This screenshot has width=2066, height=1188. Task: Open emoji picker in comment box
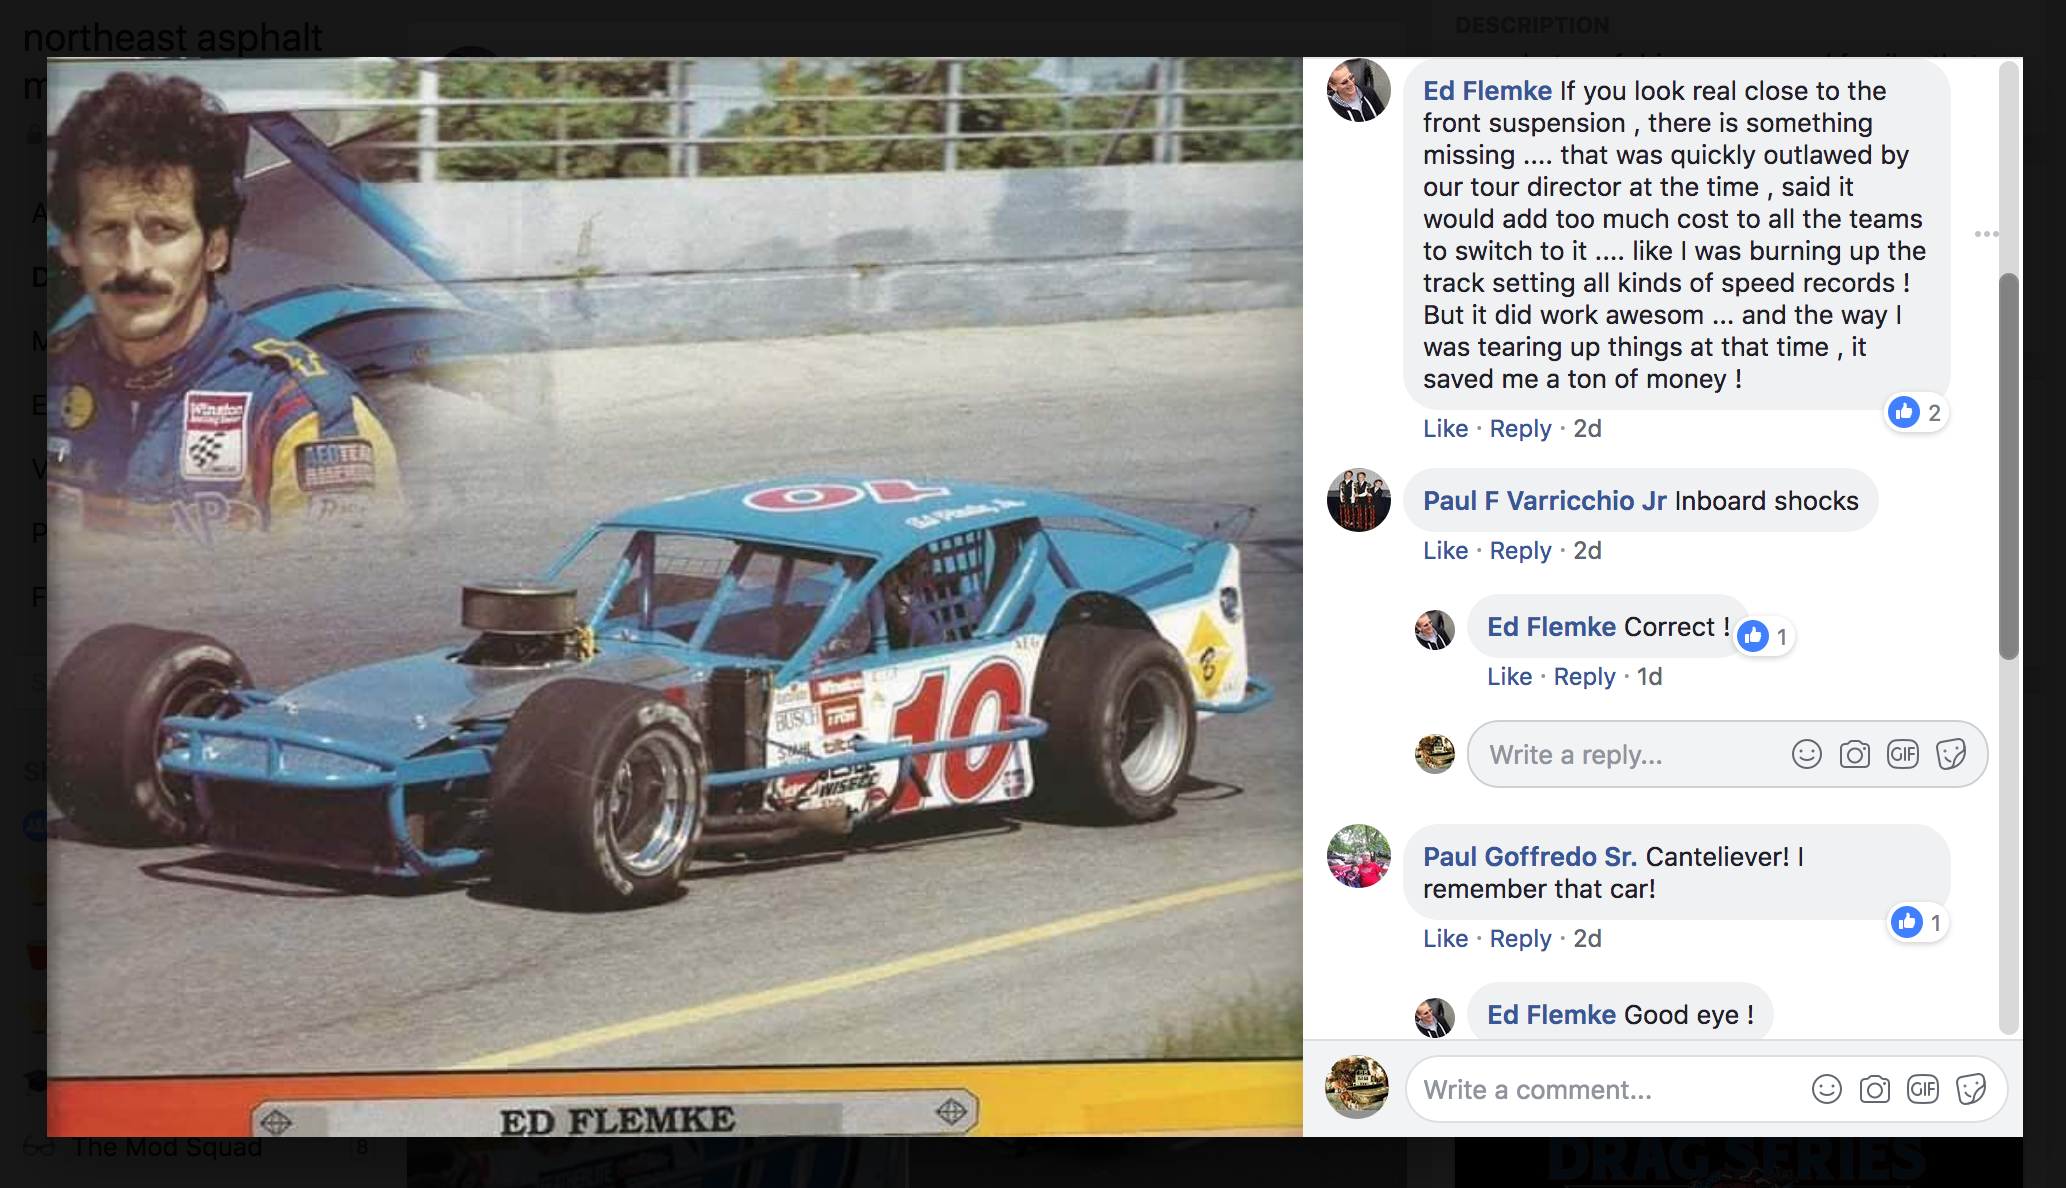[1826, 1089]
